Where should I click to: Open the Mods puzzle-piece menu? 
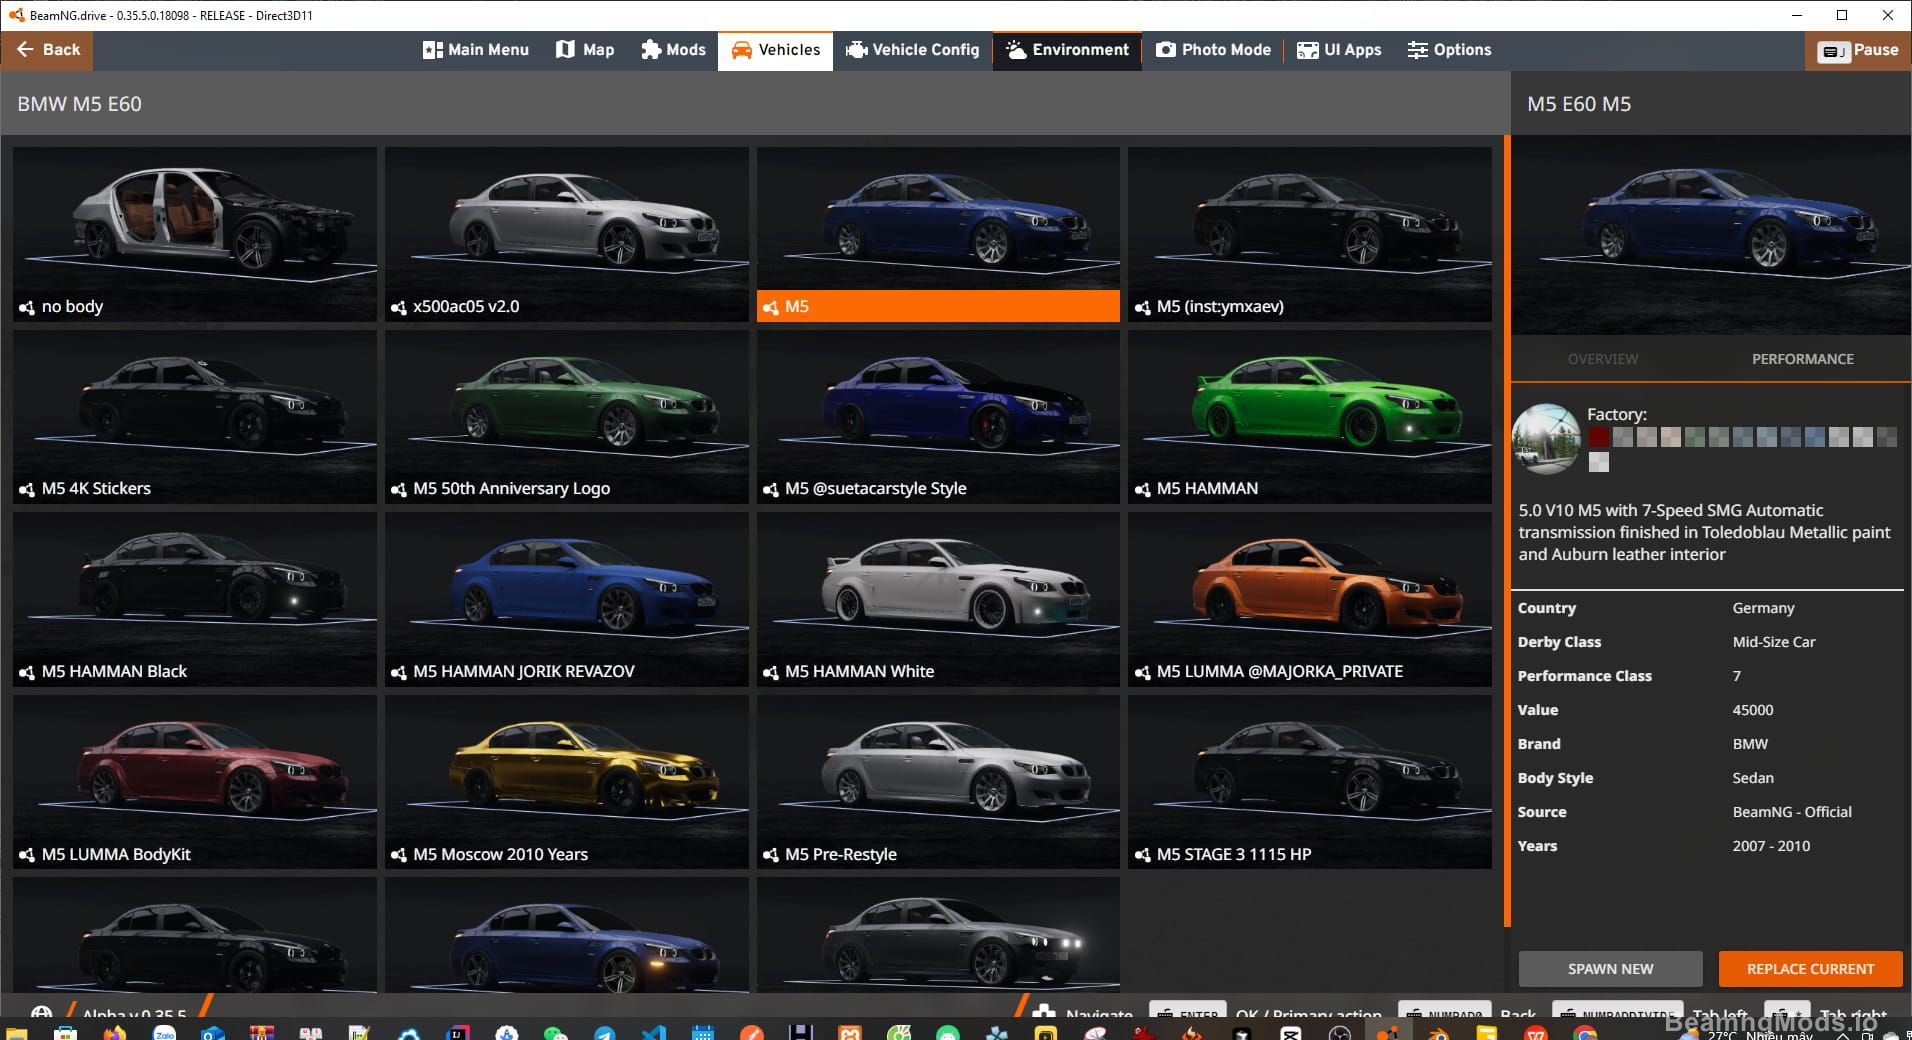(673, 50)
